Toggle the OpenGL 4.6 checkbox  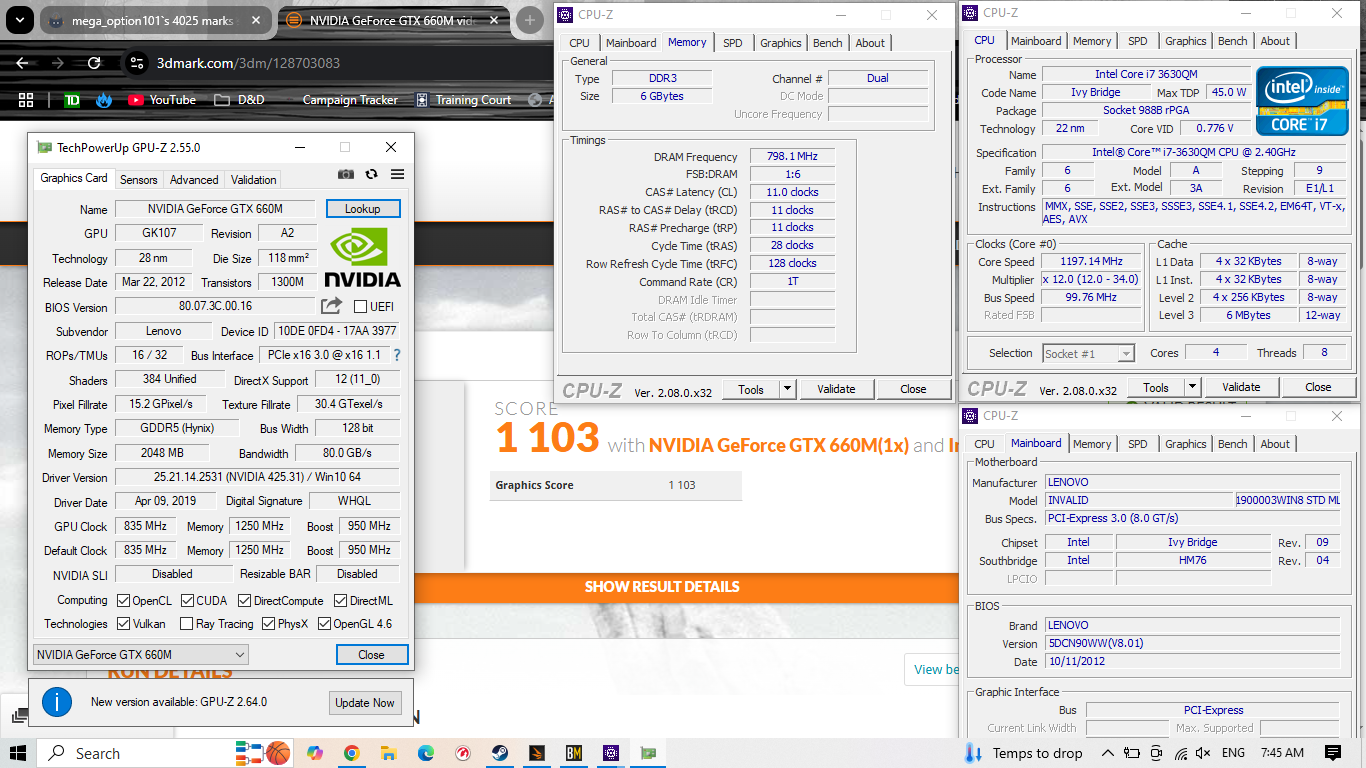(324, 624)
